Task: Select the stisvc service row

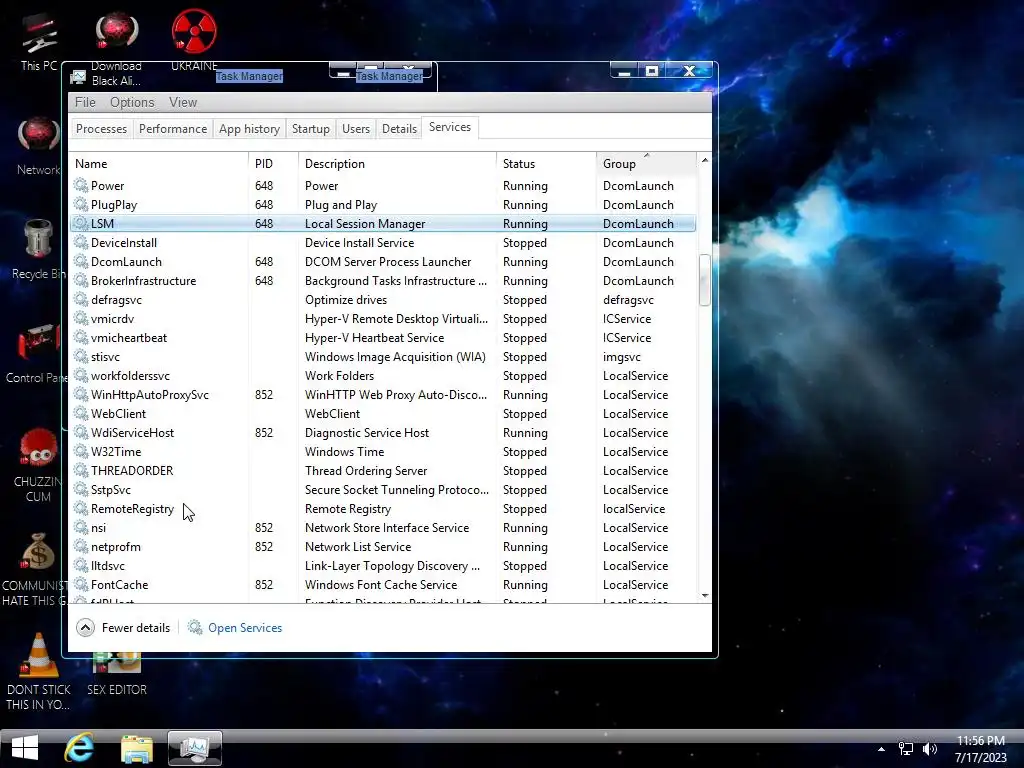Action: (383, 356)
